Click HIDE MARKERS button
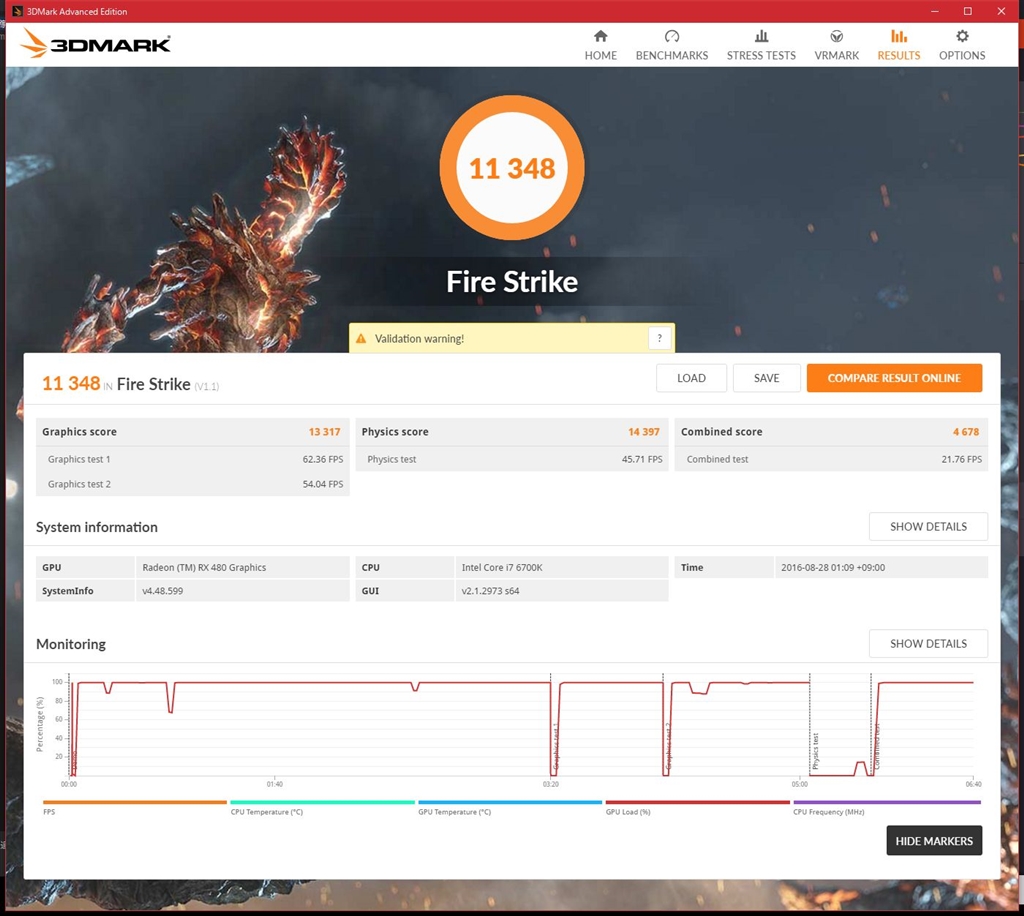 point(934,841)
